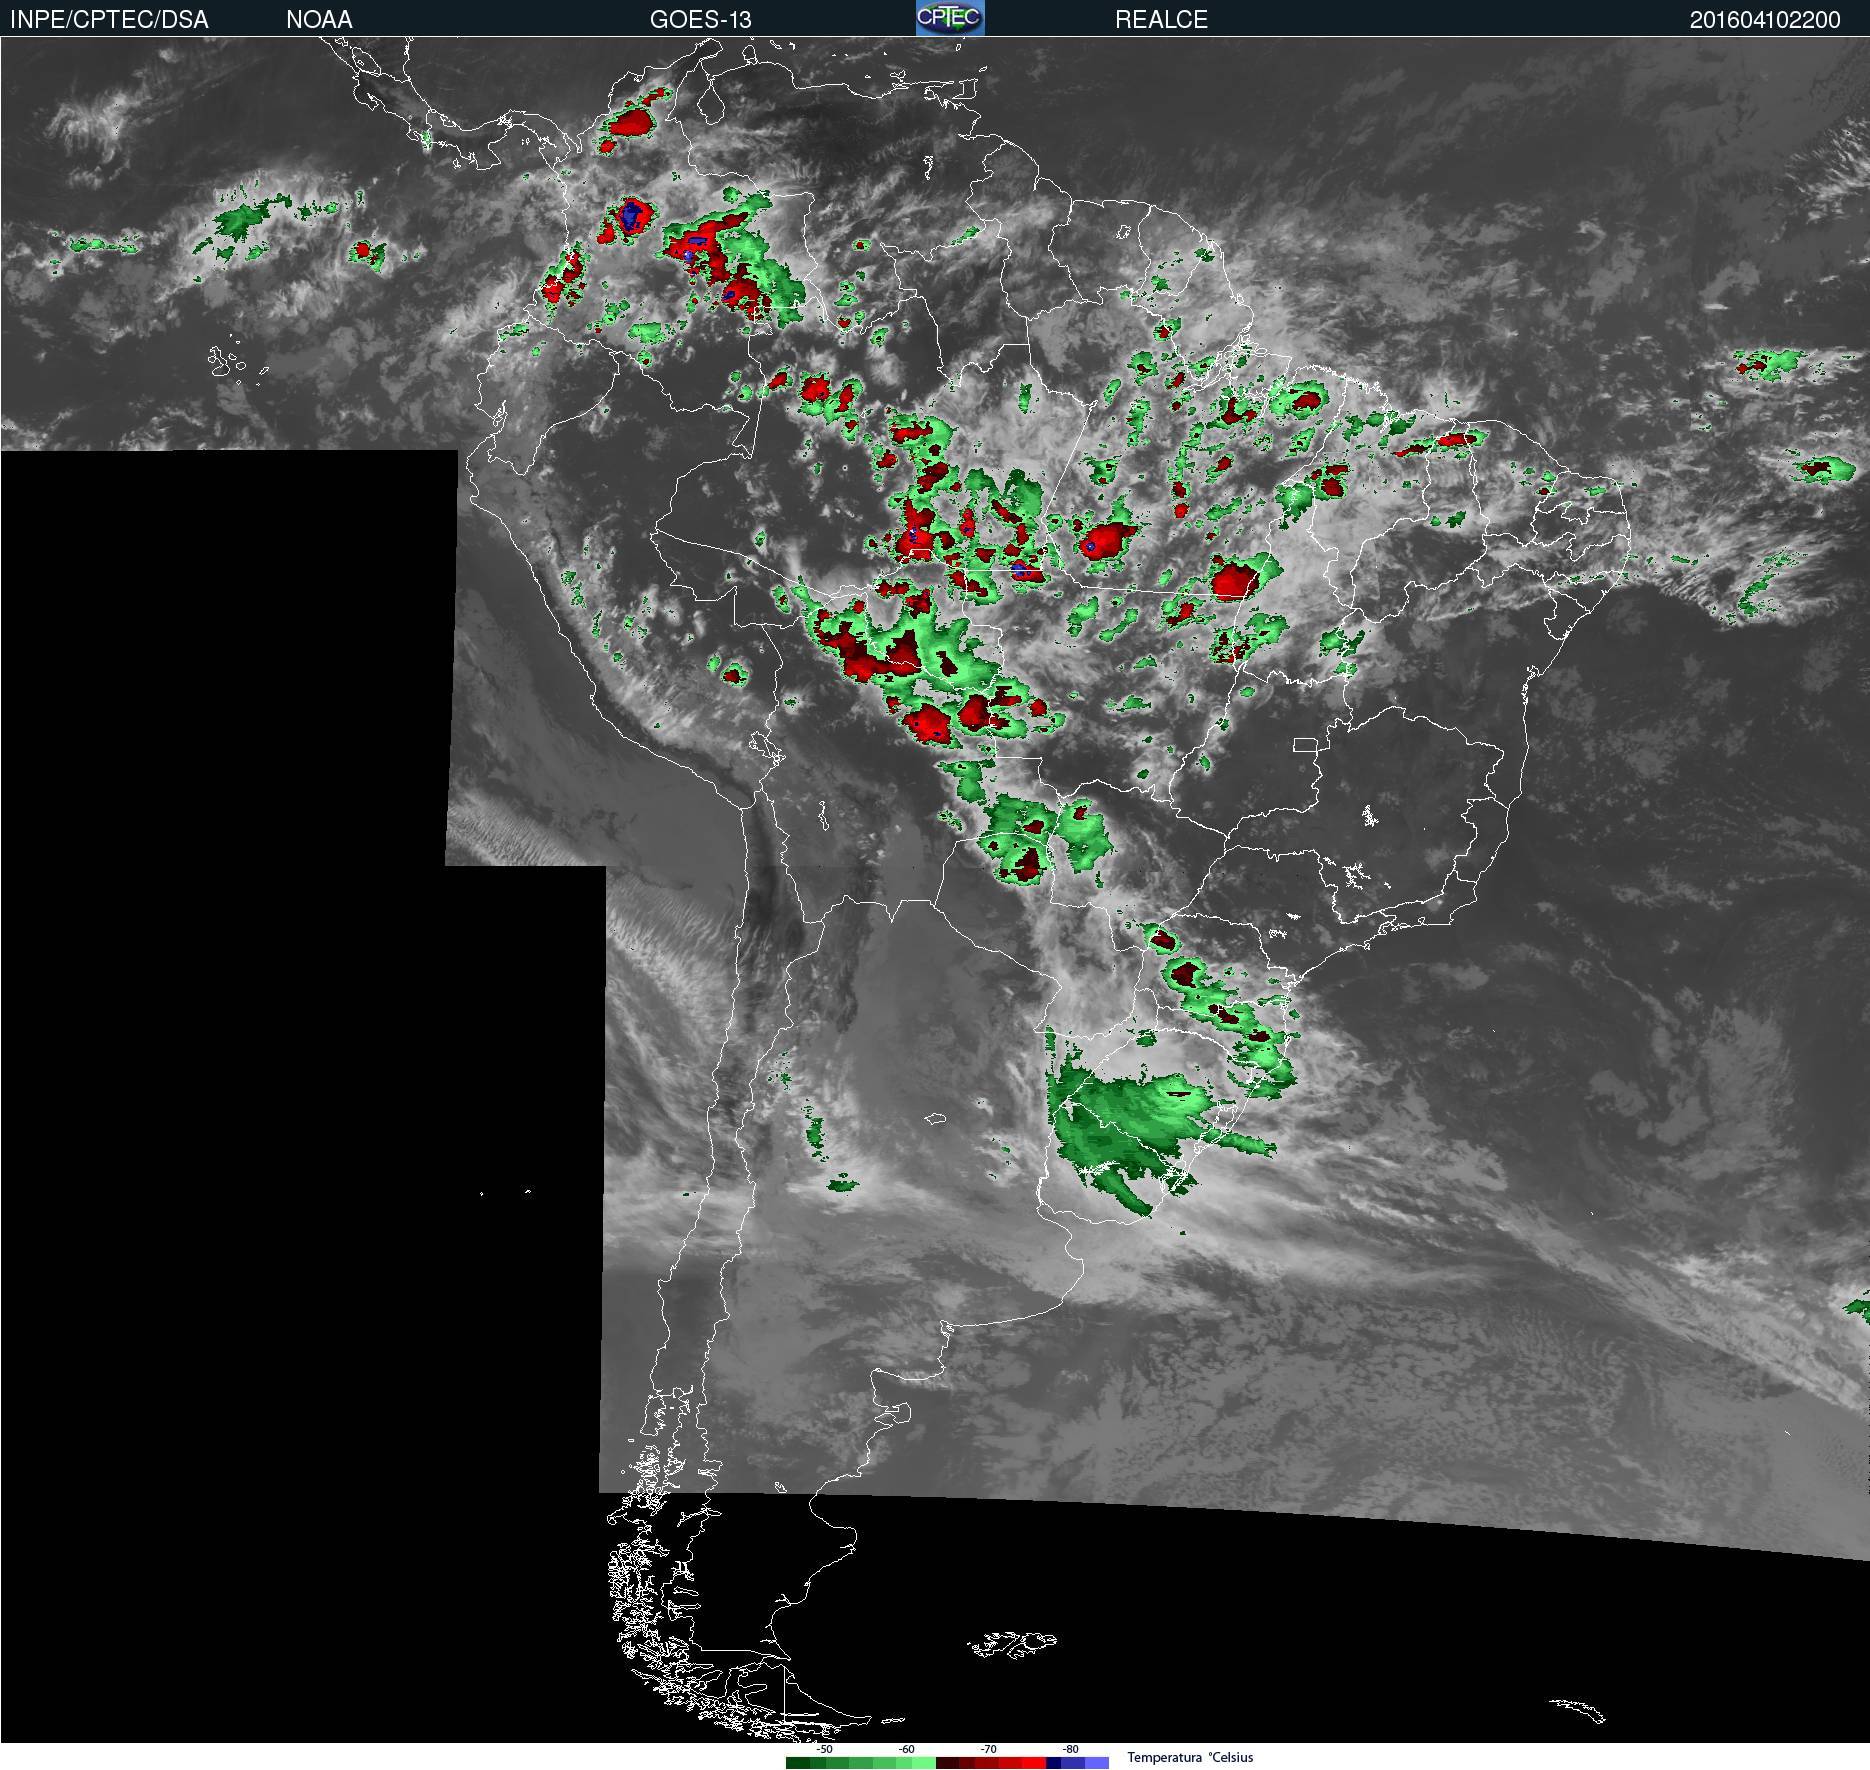Click the 201604102200 timestamp
This screenshot has height=1770, width=1870.
(x=1765, y=20)
